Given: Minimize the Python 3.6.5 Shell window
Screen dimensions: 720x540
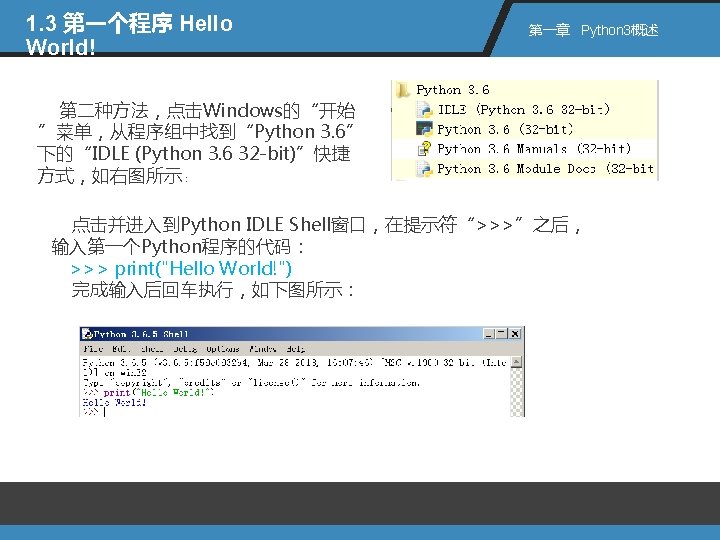Looking at the screenshot, I should [x=489, y=334].
